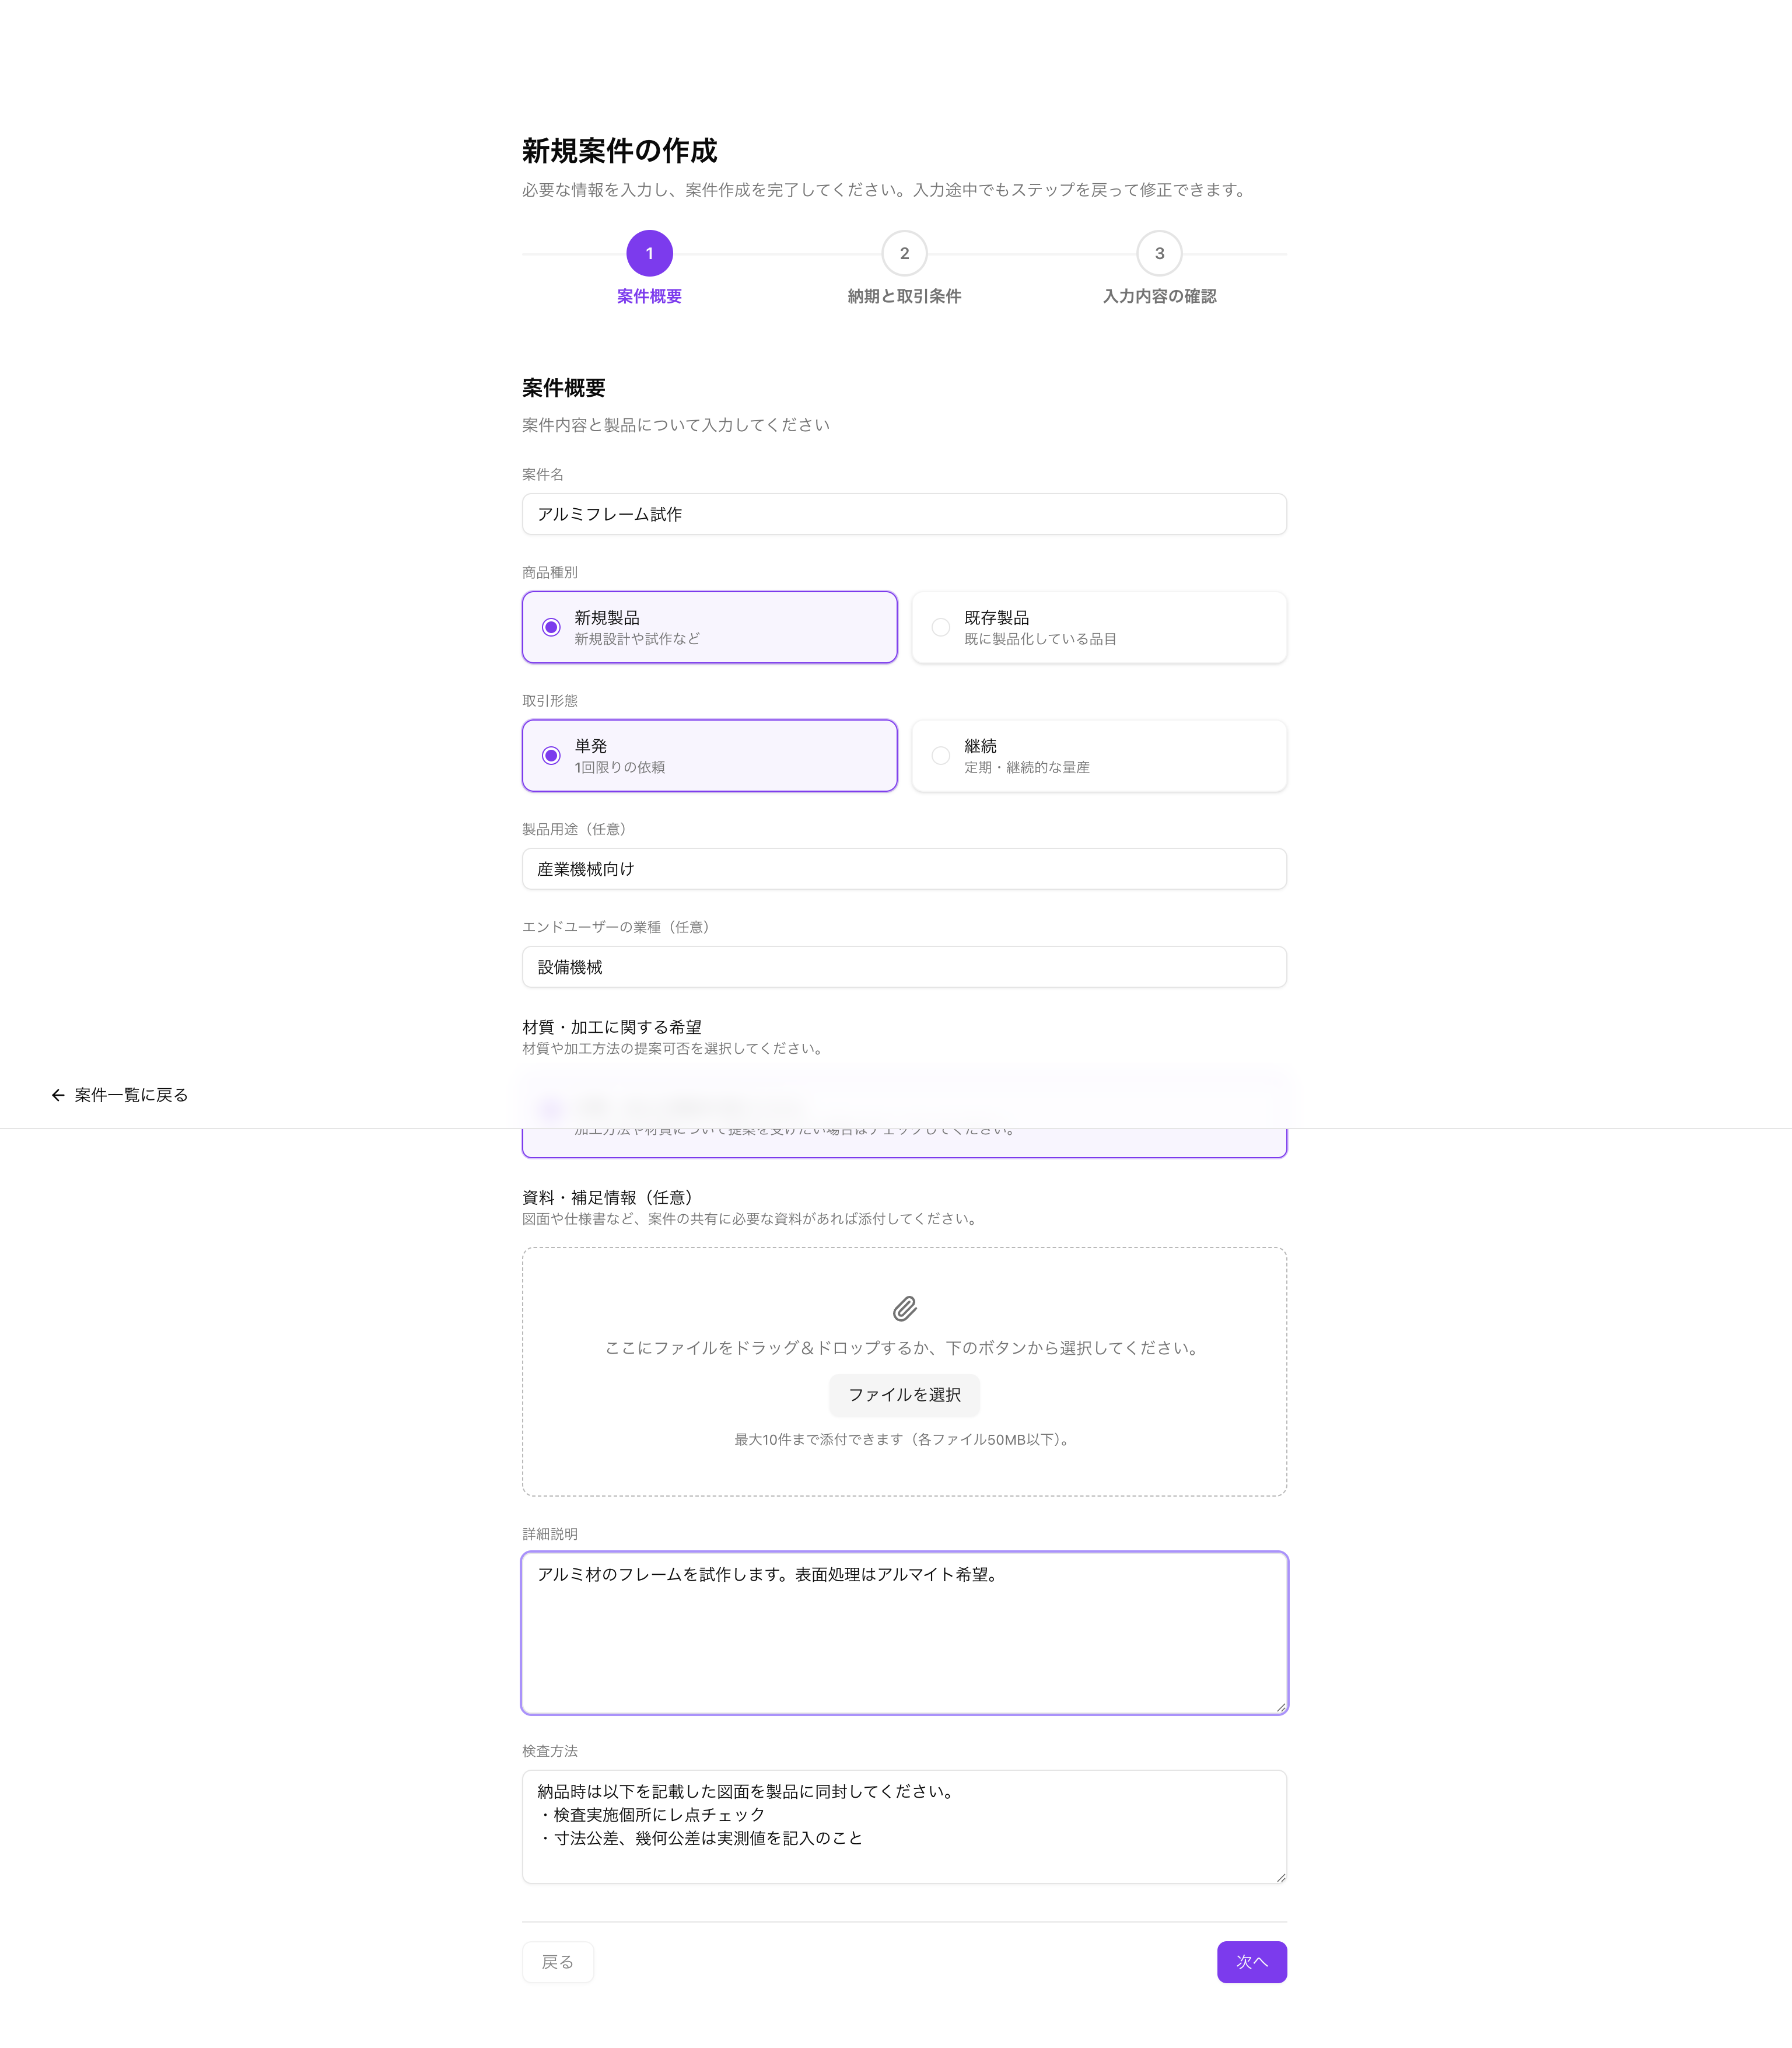
Task: Click step 3 circle in progress stepper
Action: [x=1159, y=254]
